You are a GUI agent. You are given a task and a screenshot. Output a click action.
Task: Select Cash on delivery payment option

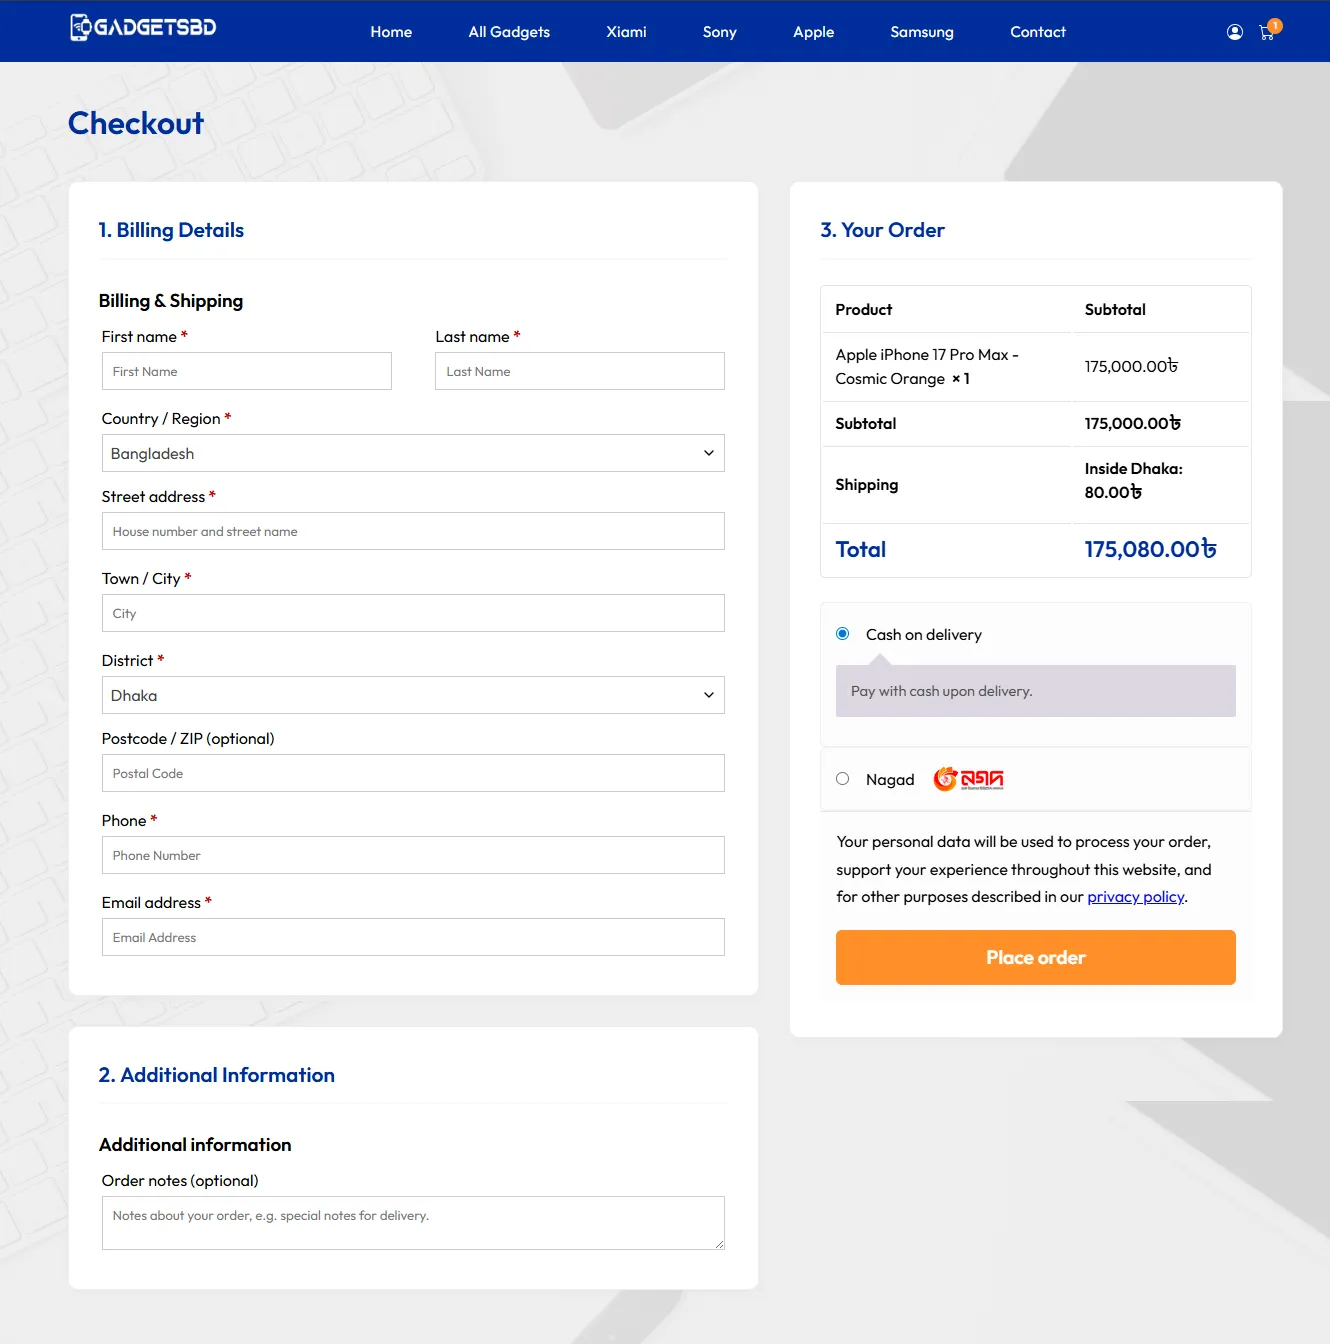[843, 634]
